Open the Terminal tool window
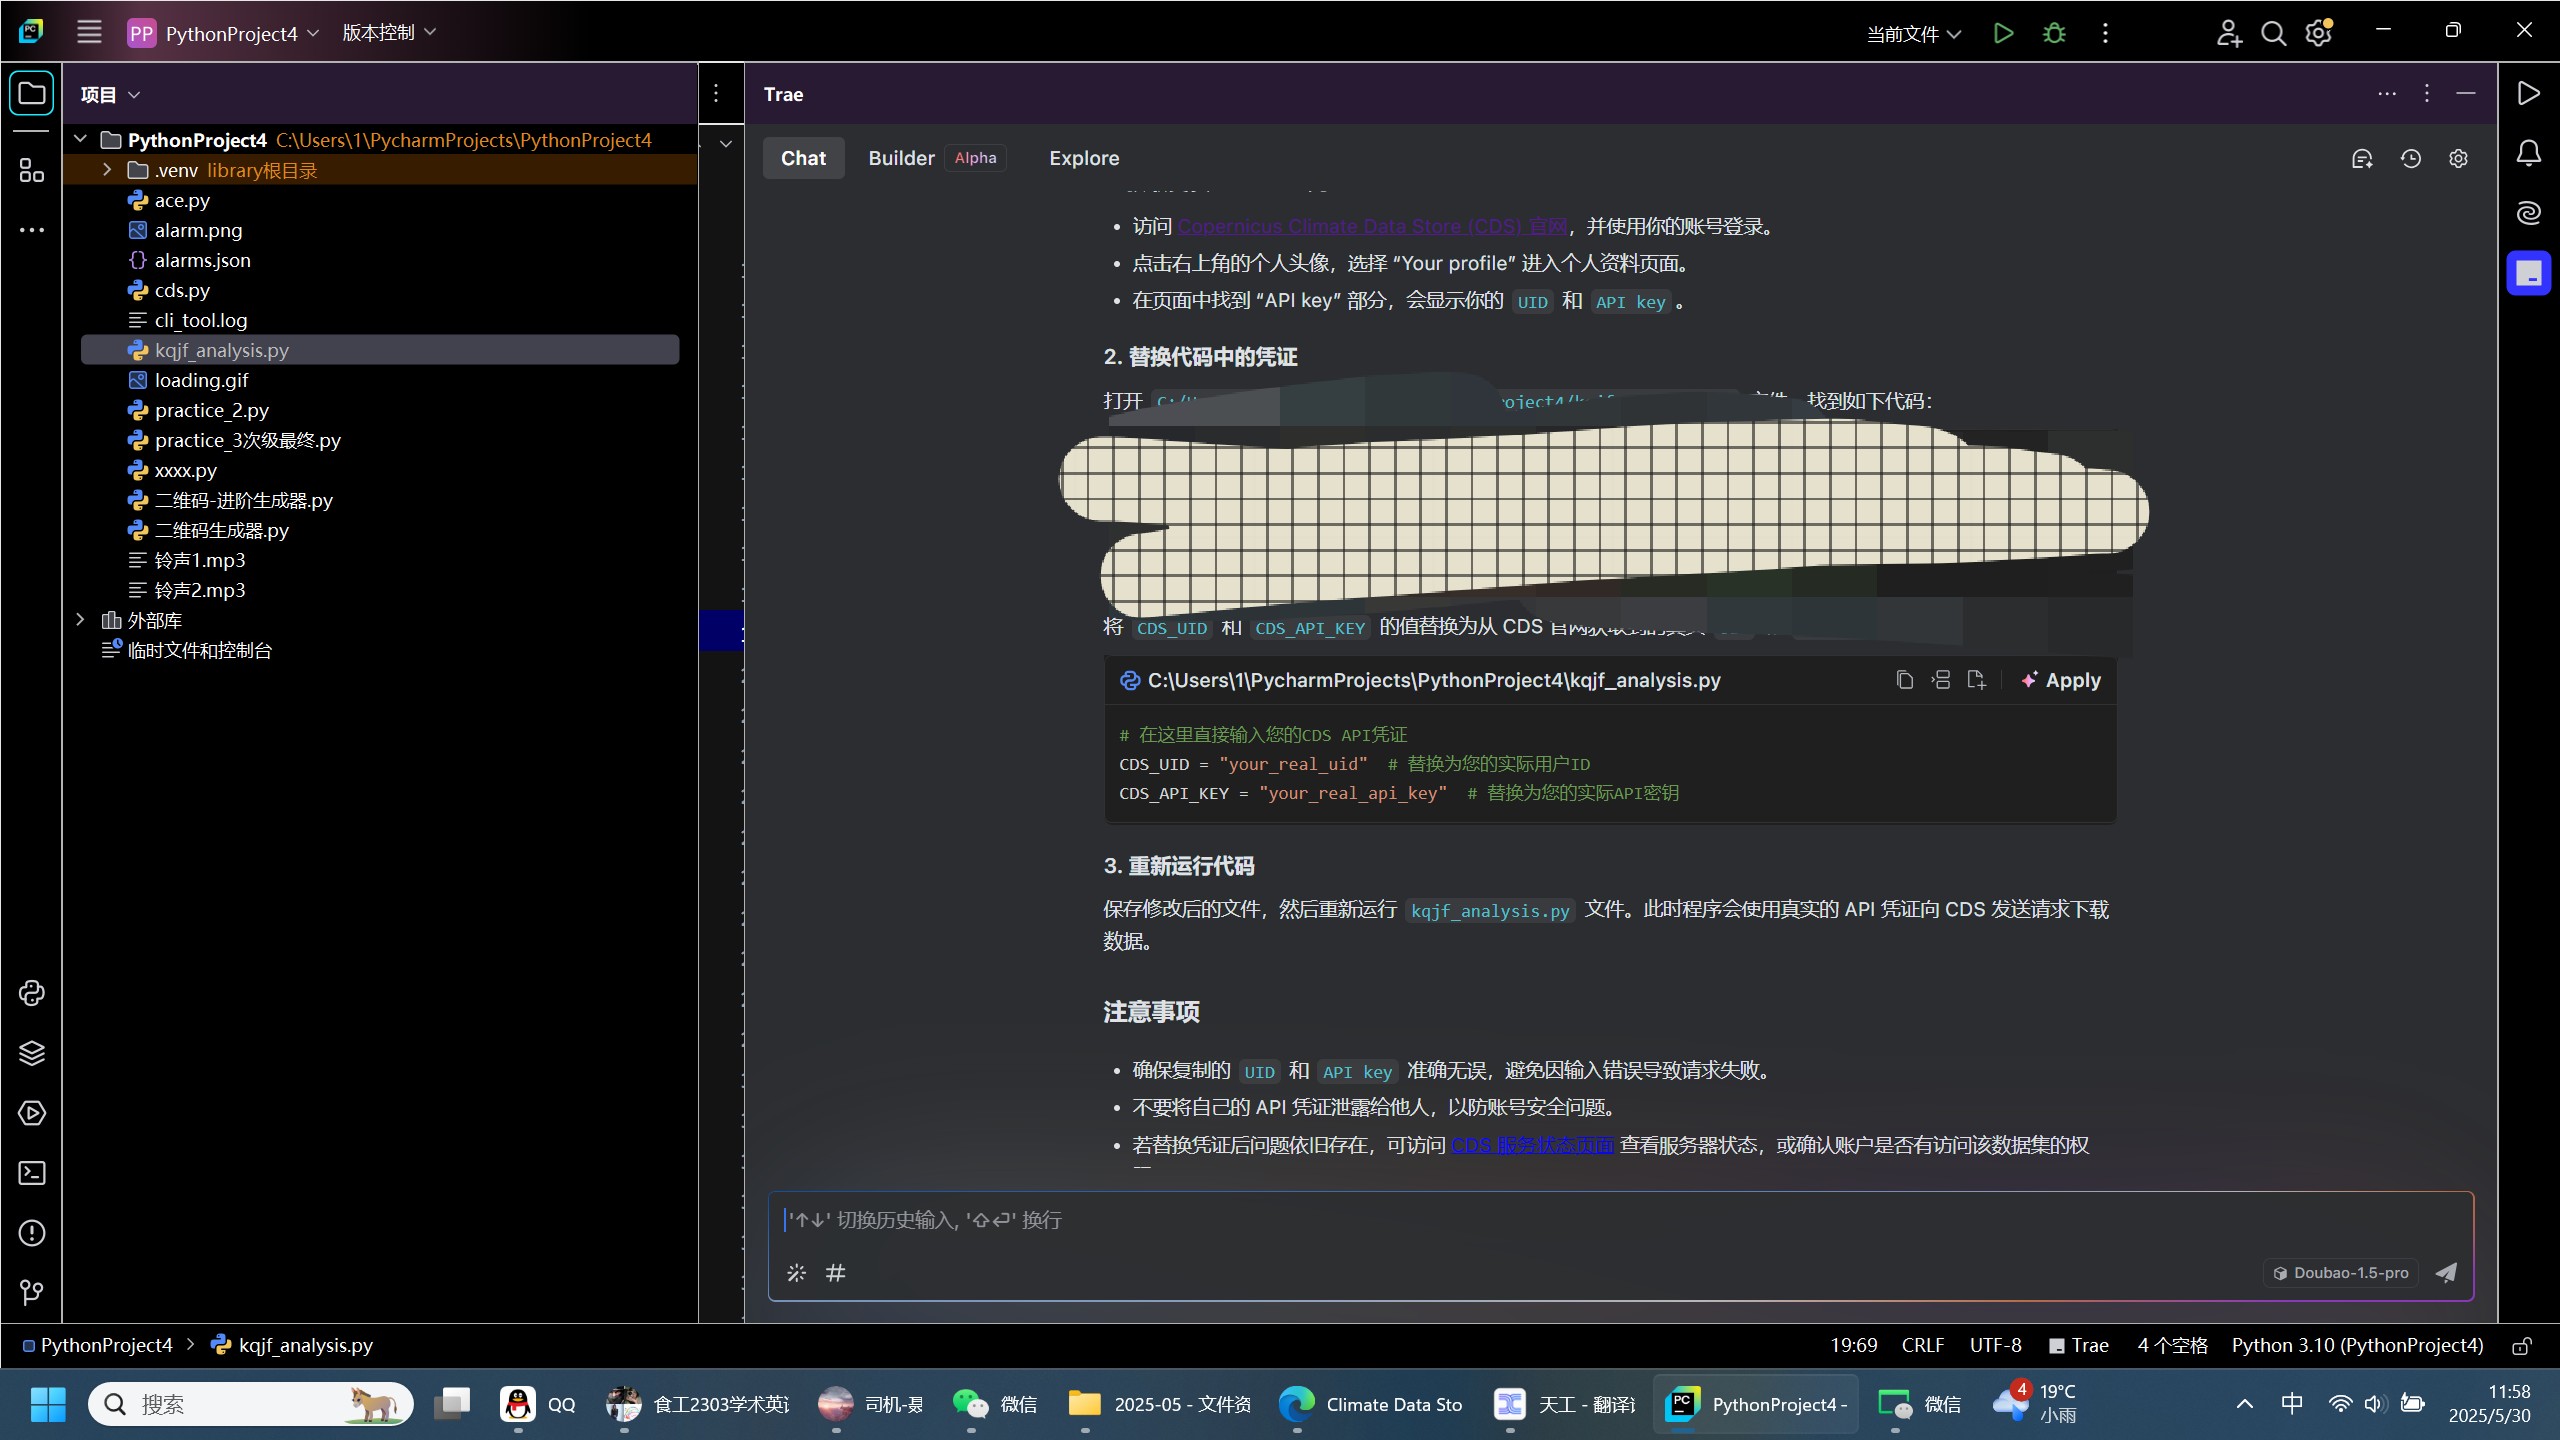 coord(31,1173)
